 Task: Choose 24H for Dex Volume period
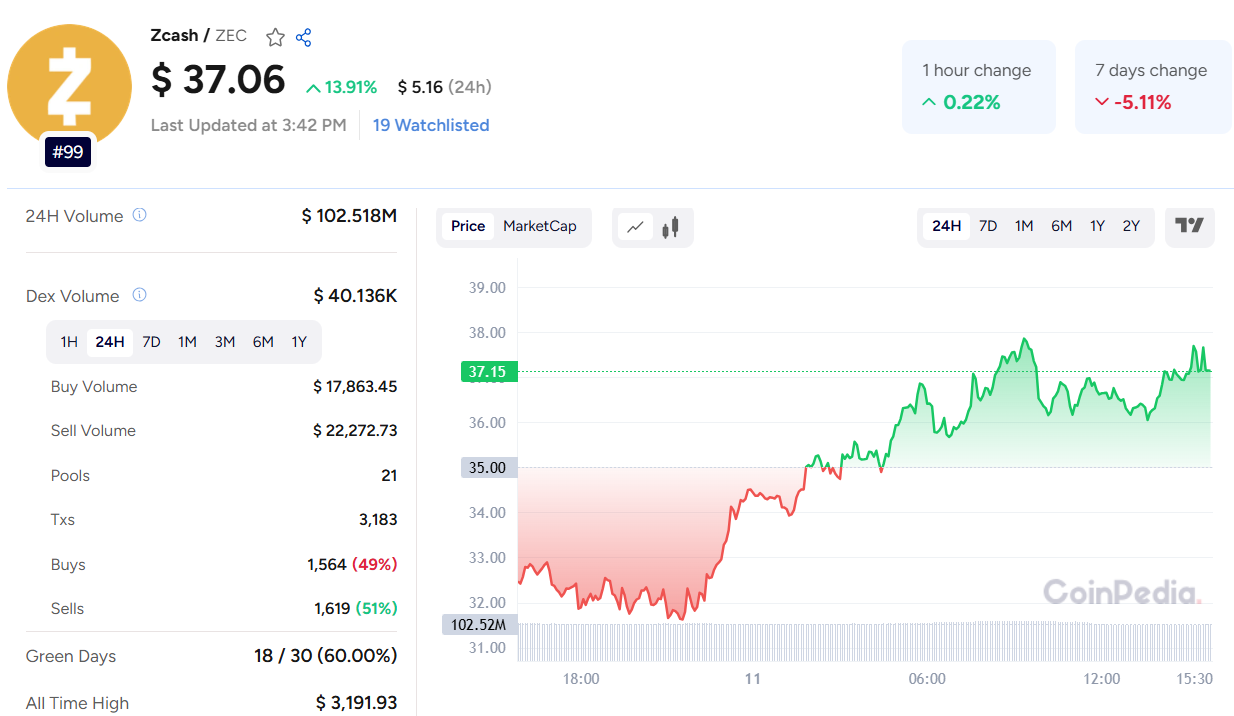click(x=110, y=342)
